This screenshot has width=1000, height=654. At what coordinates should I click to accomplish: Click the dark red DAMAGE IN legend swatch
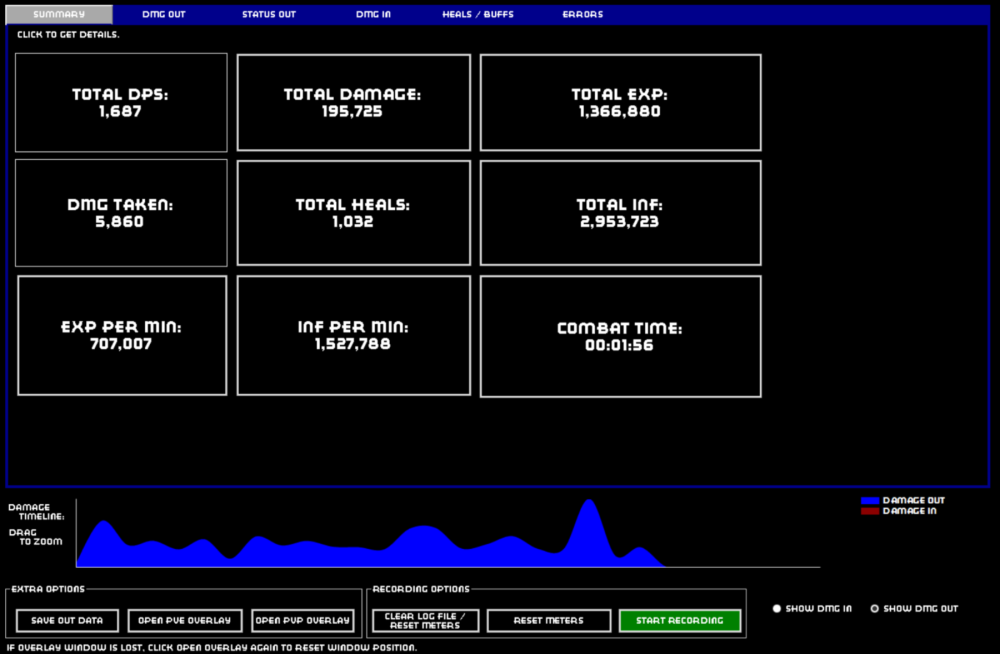pyautogui.click(x=870, y=511)
